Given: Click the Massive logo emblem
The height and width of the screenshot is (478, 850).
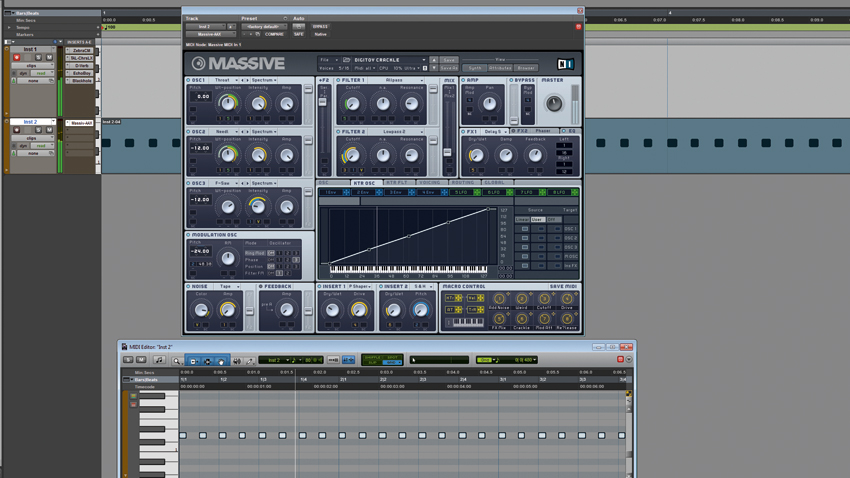Looking at the screenshot, I should coord(198,64).
